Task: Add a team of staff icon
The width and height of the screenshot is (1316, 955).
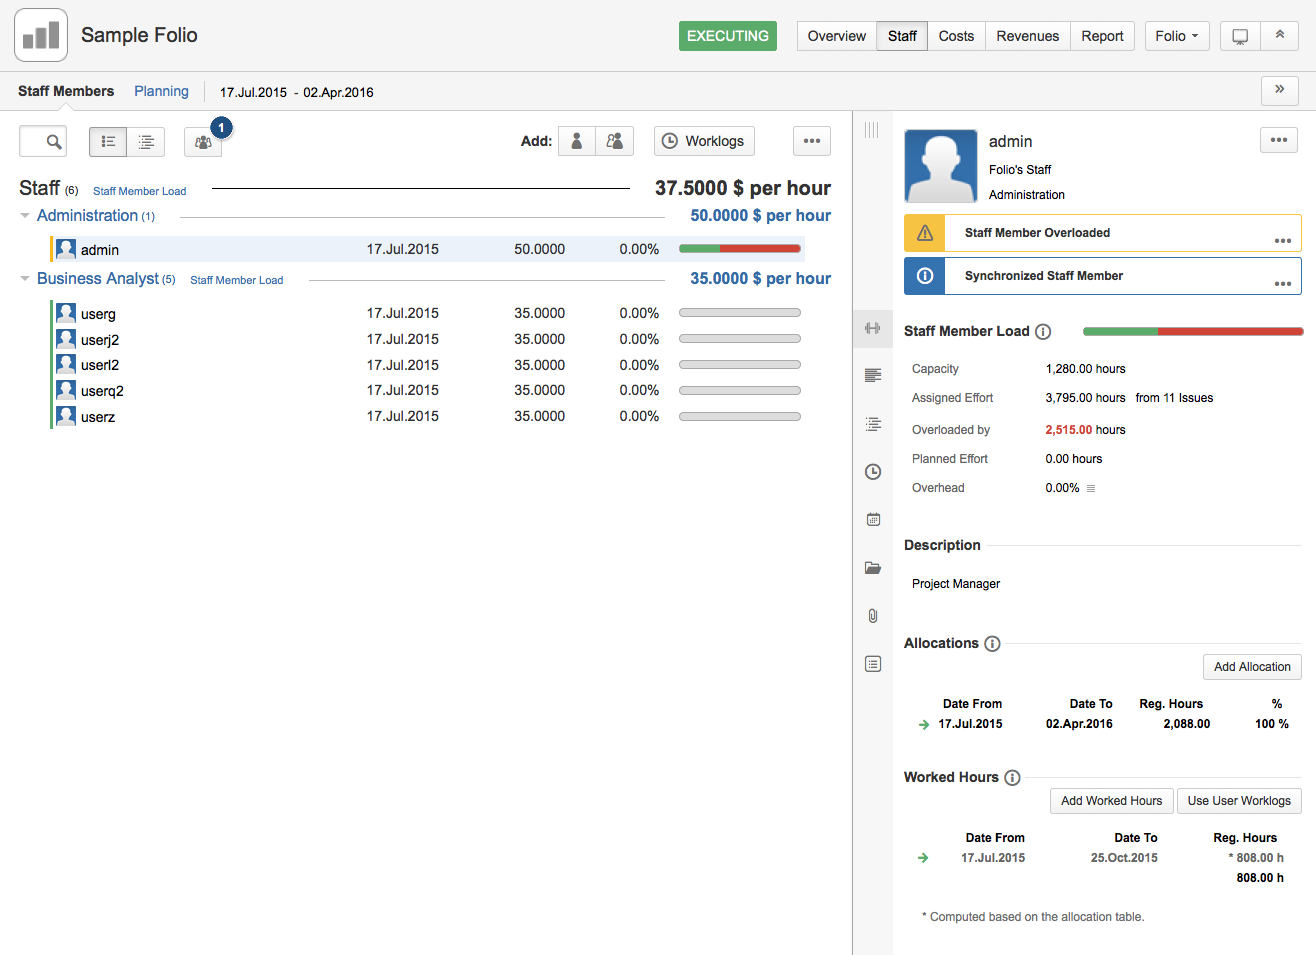Action: pos(615,142)
